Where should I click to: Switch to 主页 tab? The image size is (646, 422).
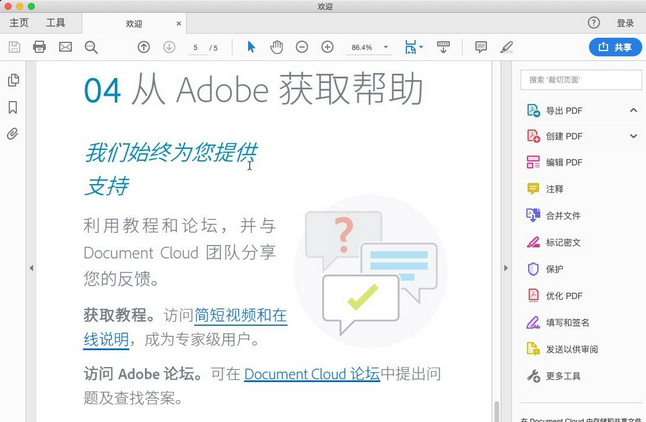click(x=19, y=23)
